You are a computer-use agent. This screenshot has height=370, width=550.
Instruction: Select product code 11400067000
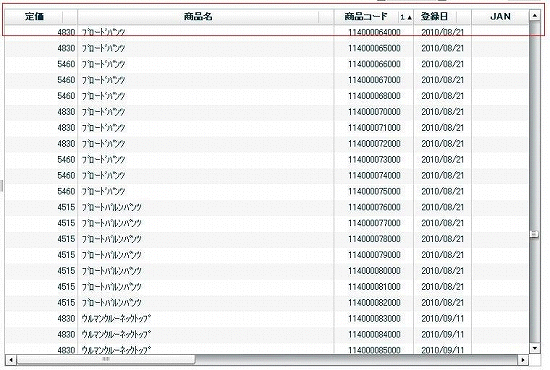[374, 80]
